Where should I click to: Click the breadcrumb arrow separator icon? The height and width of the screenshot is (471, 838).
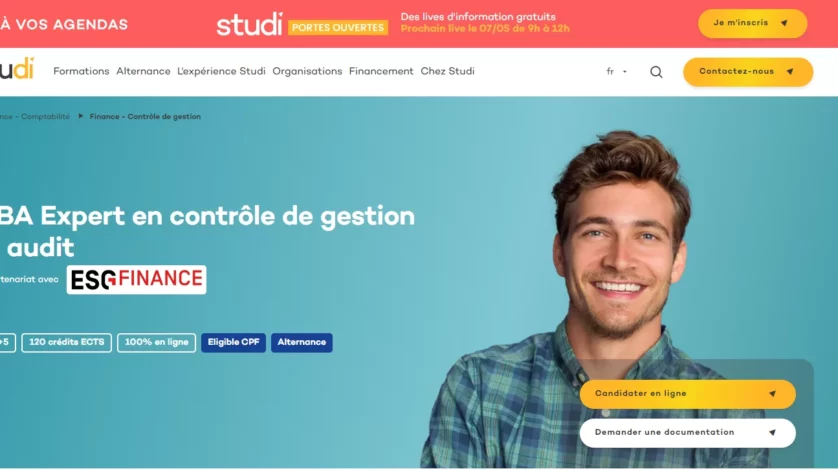coord(81,116)
